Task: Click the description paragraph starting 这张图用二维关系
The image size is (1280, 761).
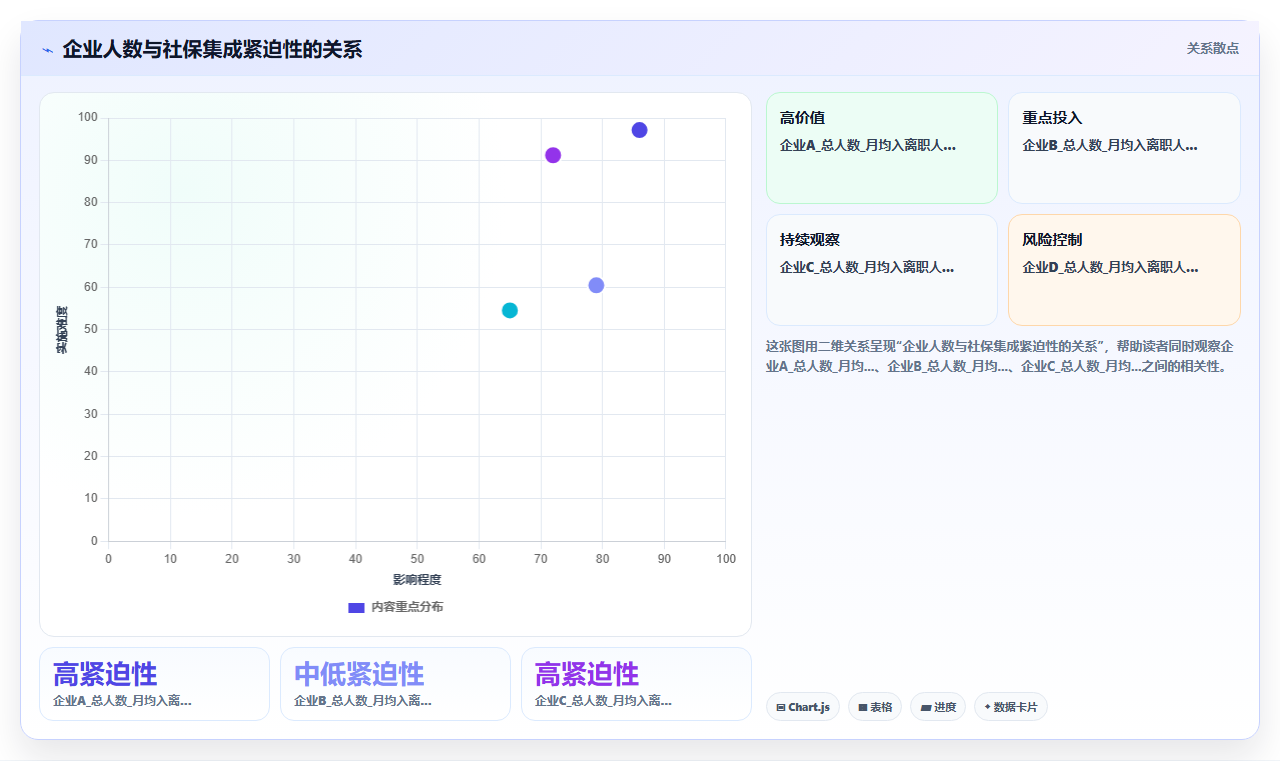Action: (x=1002, y=356)
